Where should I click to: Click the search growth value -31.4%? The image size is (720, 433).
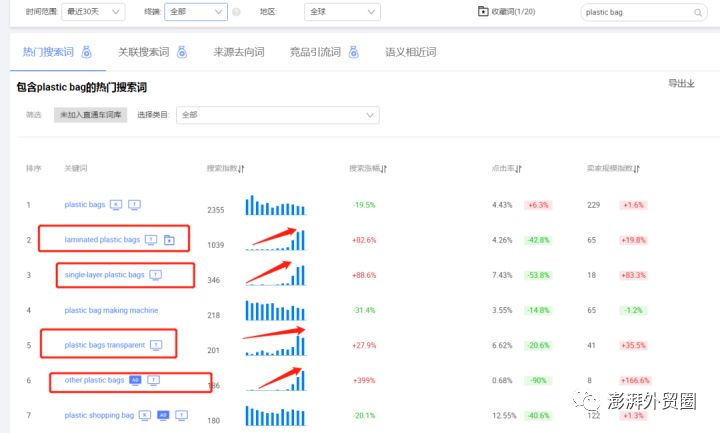364,310
